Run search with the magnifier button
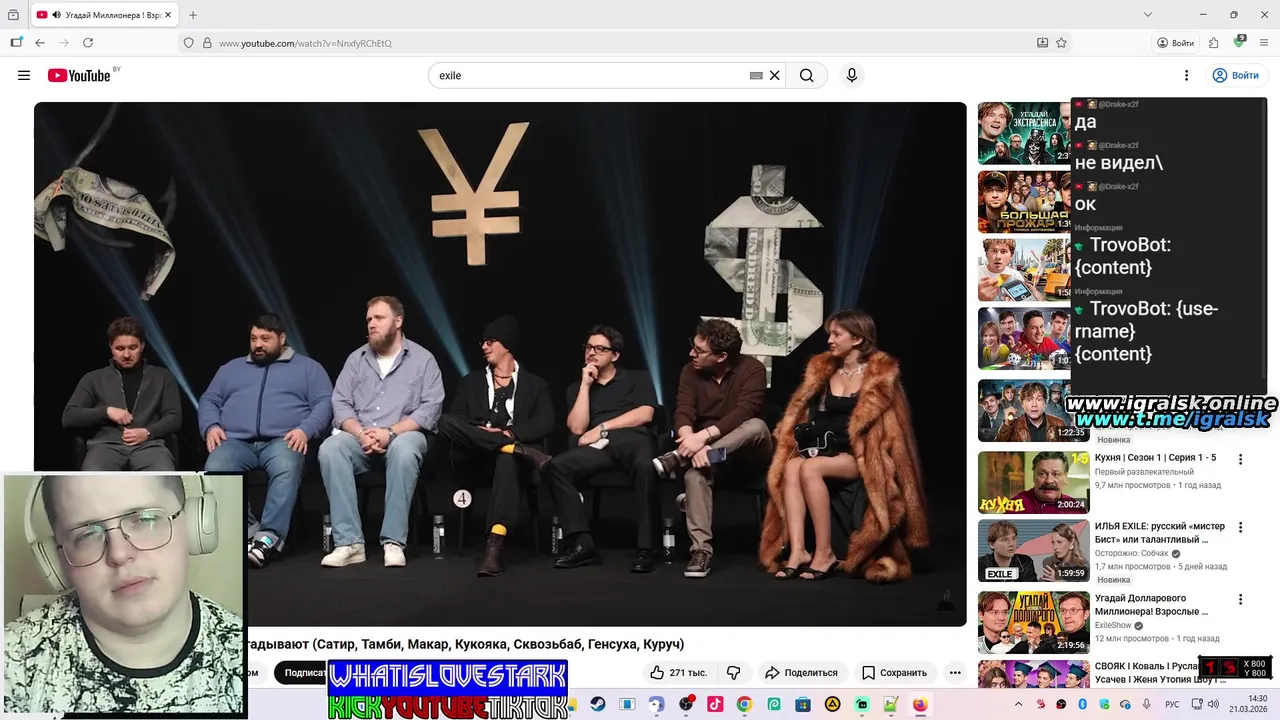 [807, 75]
